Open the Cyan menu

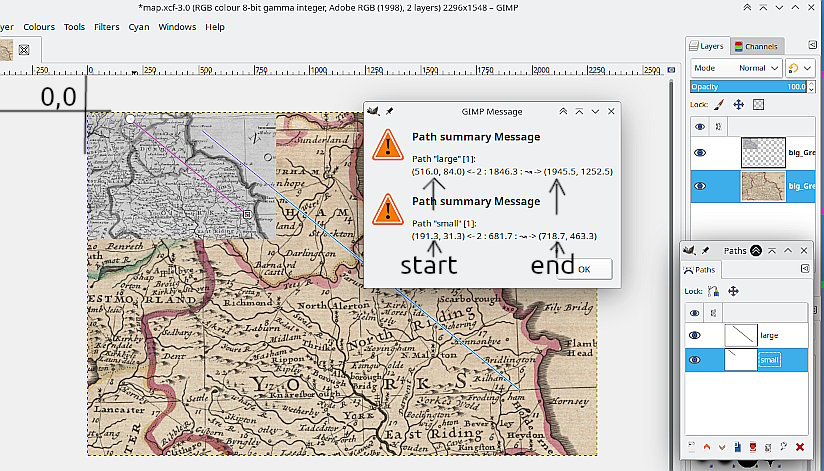click(x=139, y=27)
